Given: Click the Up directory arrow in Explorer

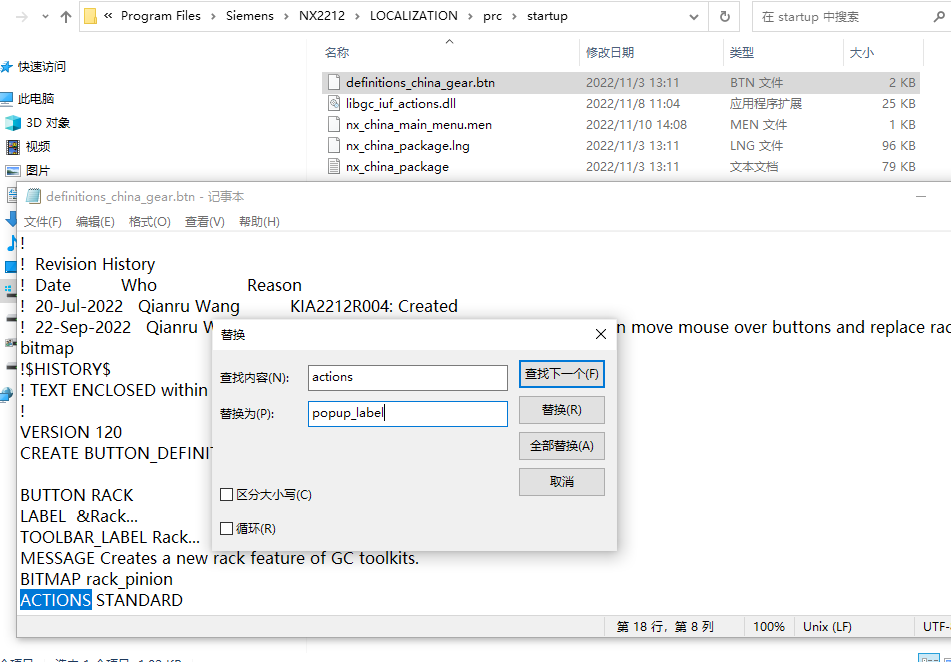Looking at the screenshot, I should pos(66,16).
